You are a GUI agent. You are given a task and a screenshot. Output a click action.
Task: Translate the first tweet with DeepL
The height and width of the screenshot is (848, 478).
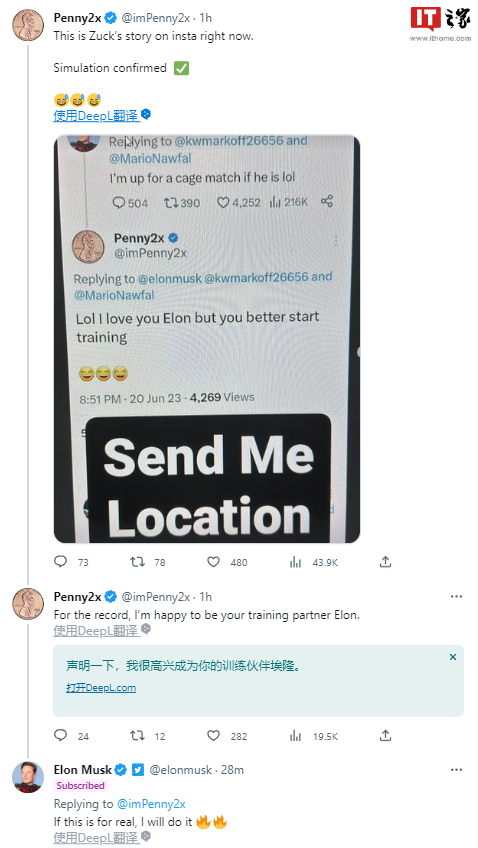[x=96, y=115]
